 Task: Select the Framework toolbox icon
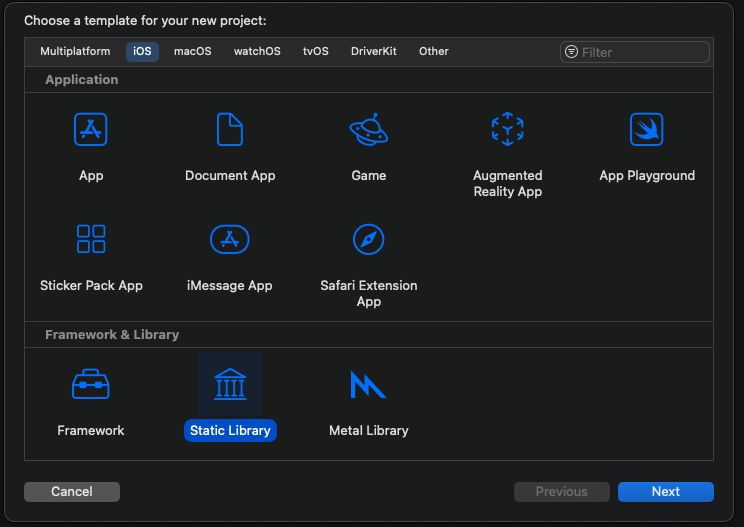tap(91, 384)
